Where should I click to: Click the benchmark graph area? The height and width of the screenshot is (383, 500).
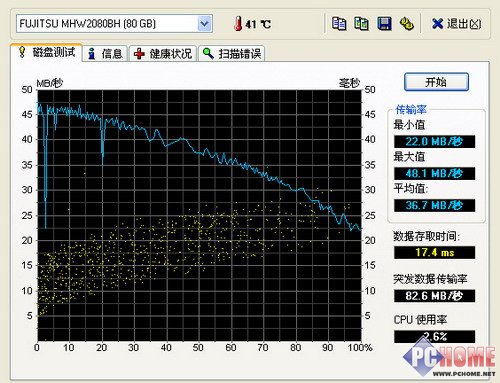[199, 215]
